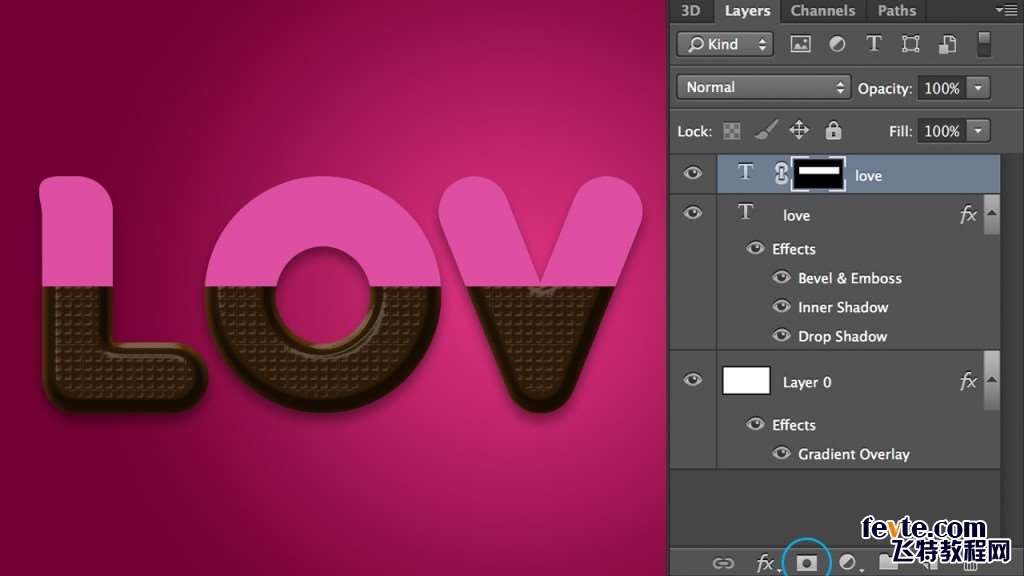This screenshot has width=1024, height=576.
Task: Hide Layer 0
Action: click(692, 380)
